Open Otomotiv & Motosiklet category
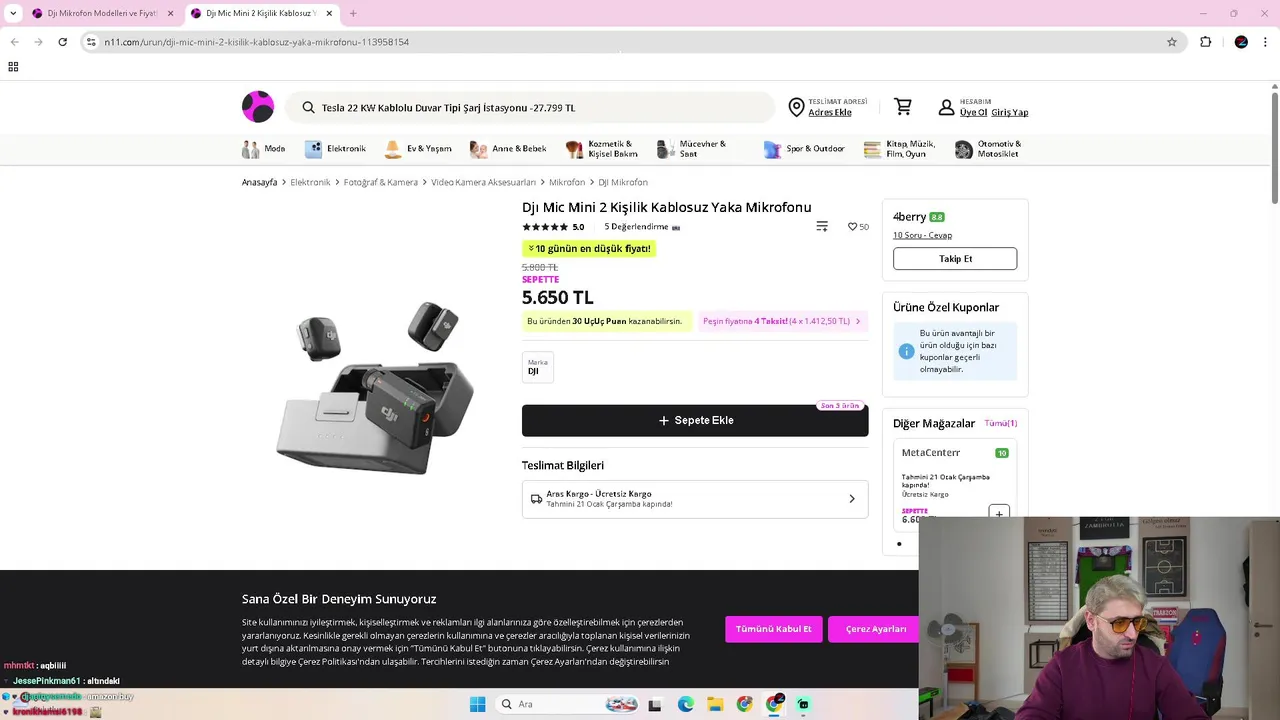 coord(987,149)
